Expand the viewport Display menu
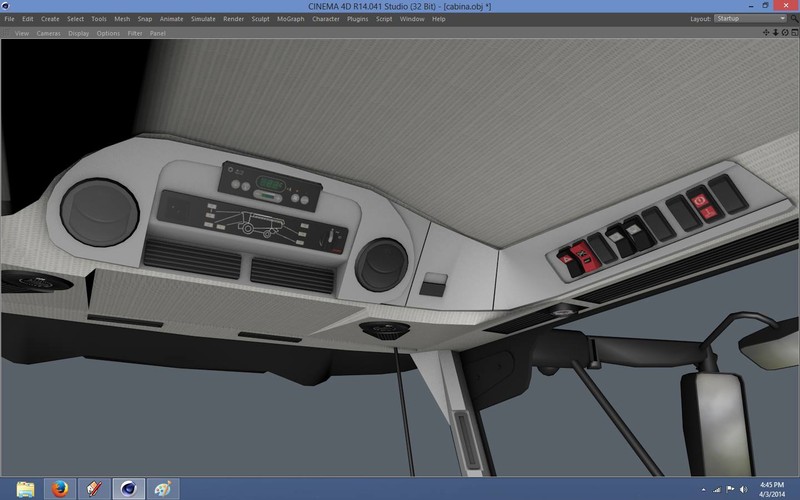Screen dimensions: 800x500 [x=78, y=33]
